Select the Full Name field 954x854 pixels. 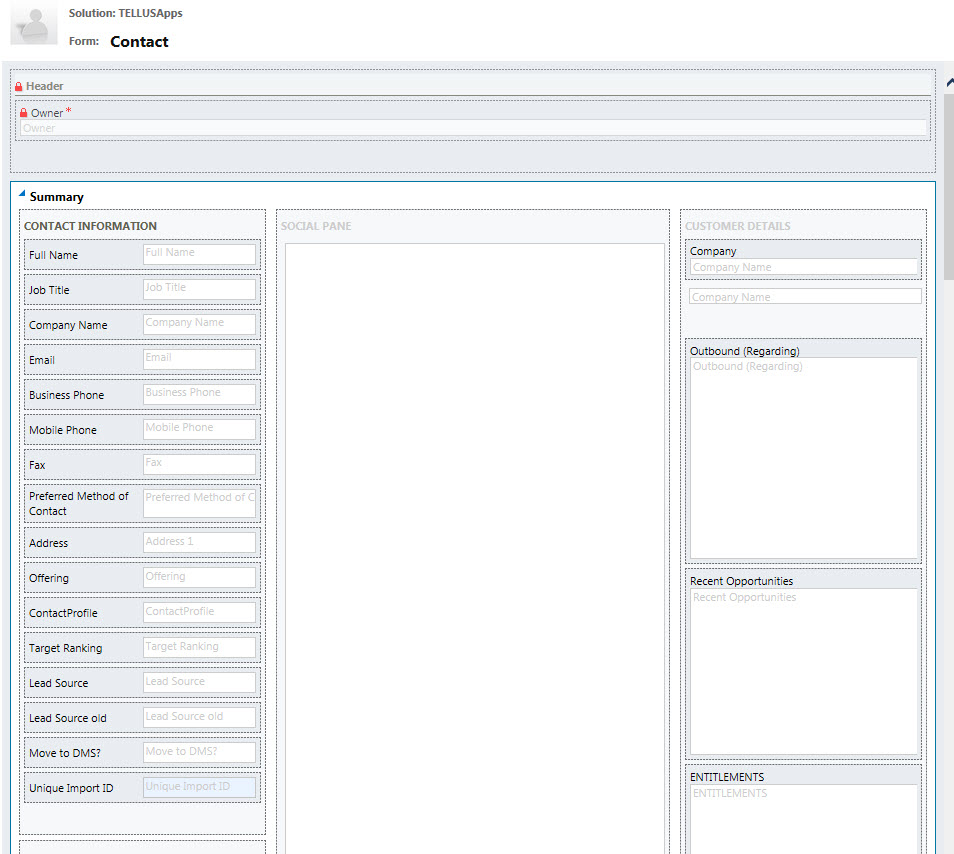pyautogui.click(x=199, y=254)
